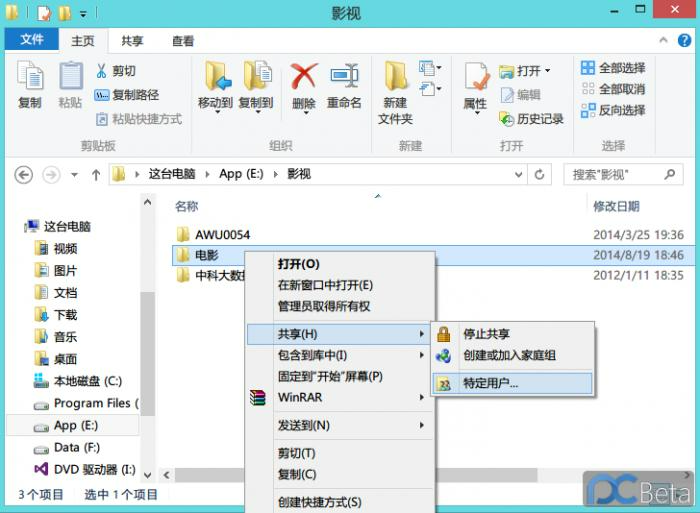Switch to the Share (共享) ribbon tab
Image resolution: width=700 pixels, height=513 pixels.
[x=132, y=41]
